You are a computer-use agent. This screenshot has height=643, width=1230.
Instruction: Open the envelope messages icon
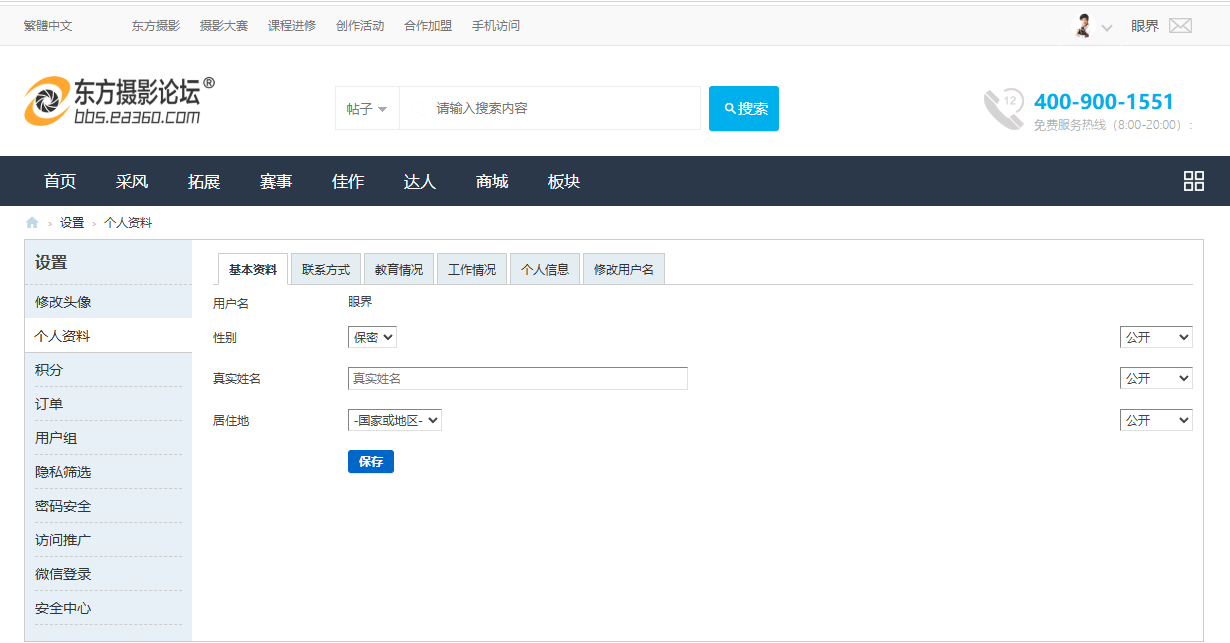click(x=1180, y=26)
